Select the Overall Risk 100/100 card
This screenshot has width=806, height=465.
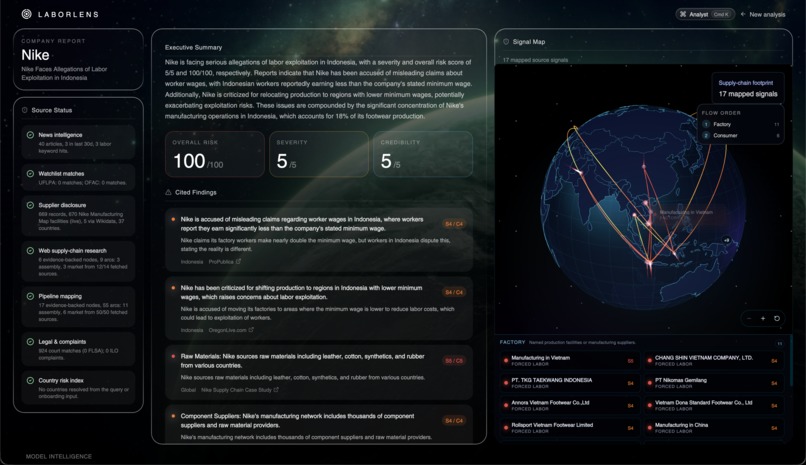tap(215, 154)
